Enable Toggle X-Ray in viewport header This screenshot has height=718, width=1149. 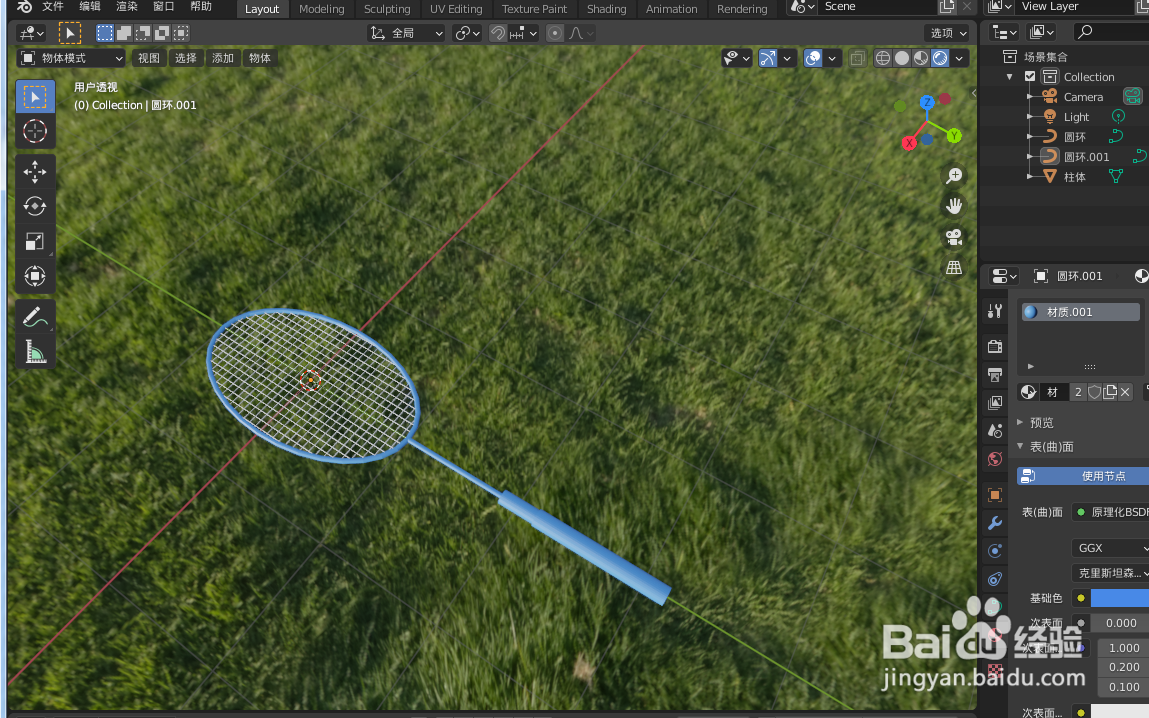pyautogui.click(x=857, y=57)
